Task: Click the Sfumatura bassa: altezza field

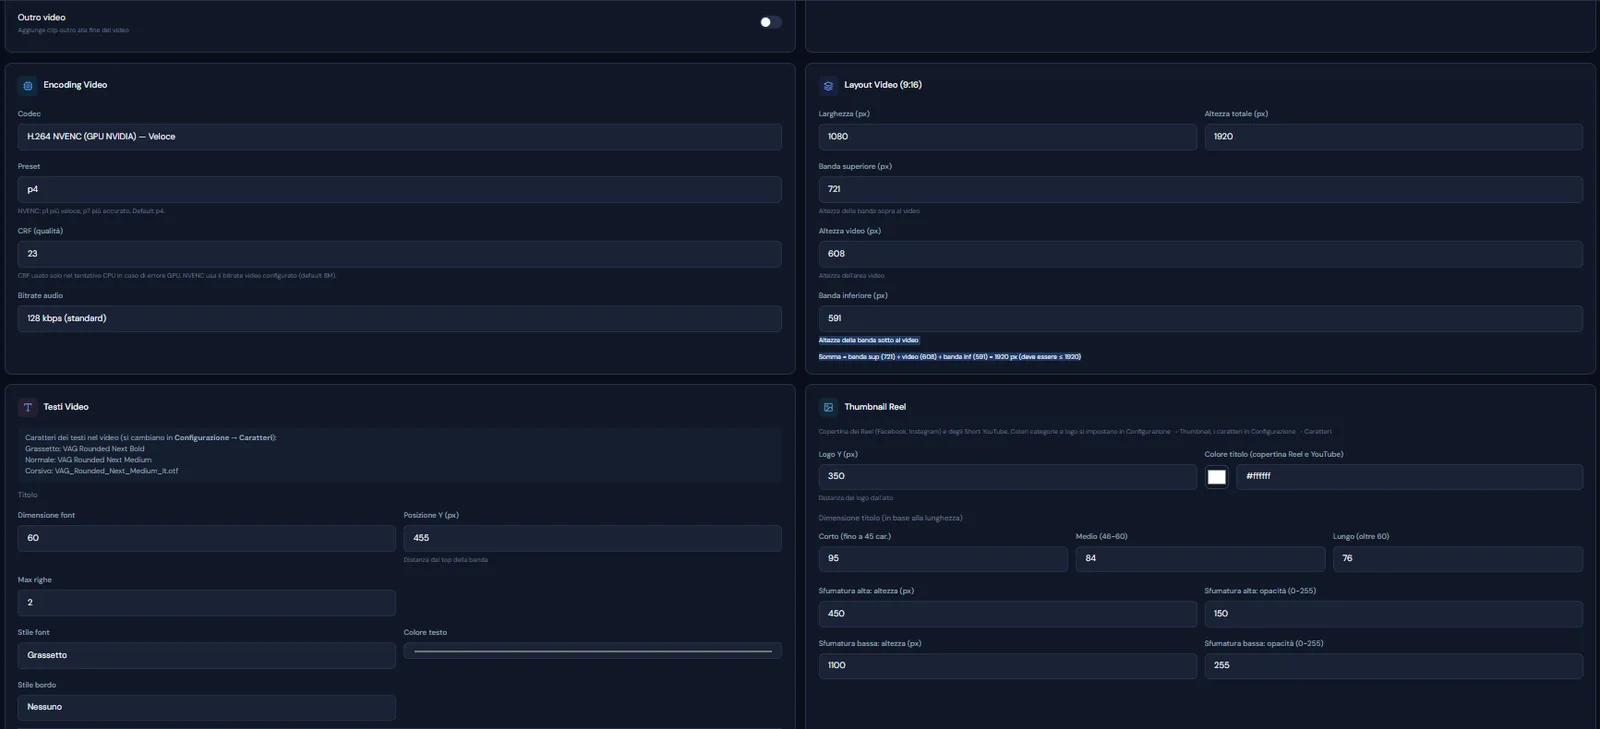Action: coord(1007,666)
